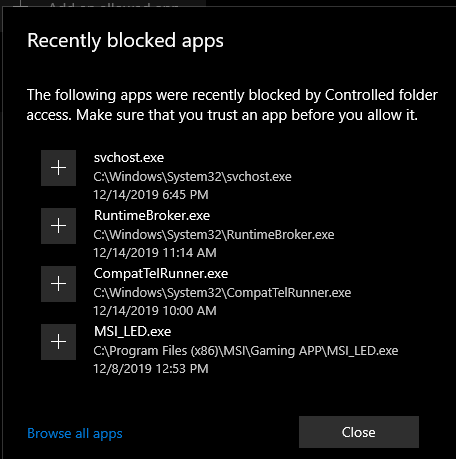Image resolution: width=456 pixels, height=459 pixels.
Task: Click the System32\CompatTelRunner.exe file path
Action: (222, 293)
